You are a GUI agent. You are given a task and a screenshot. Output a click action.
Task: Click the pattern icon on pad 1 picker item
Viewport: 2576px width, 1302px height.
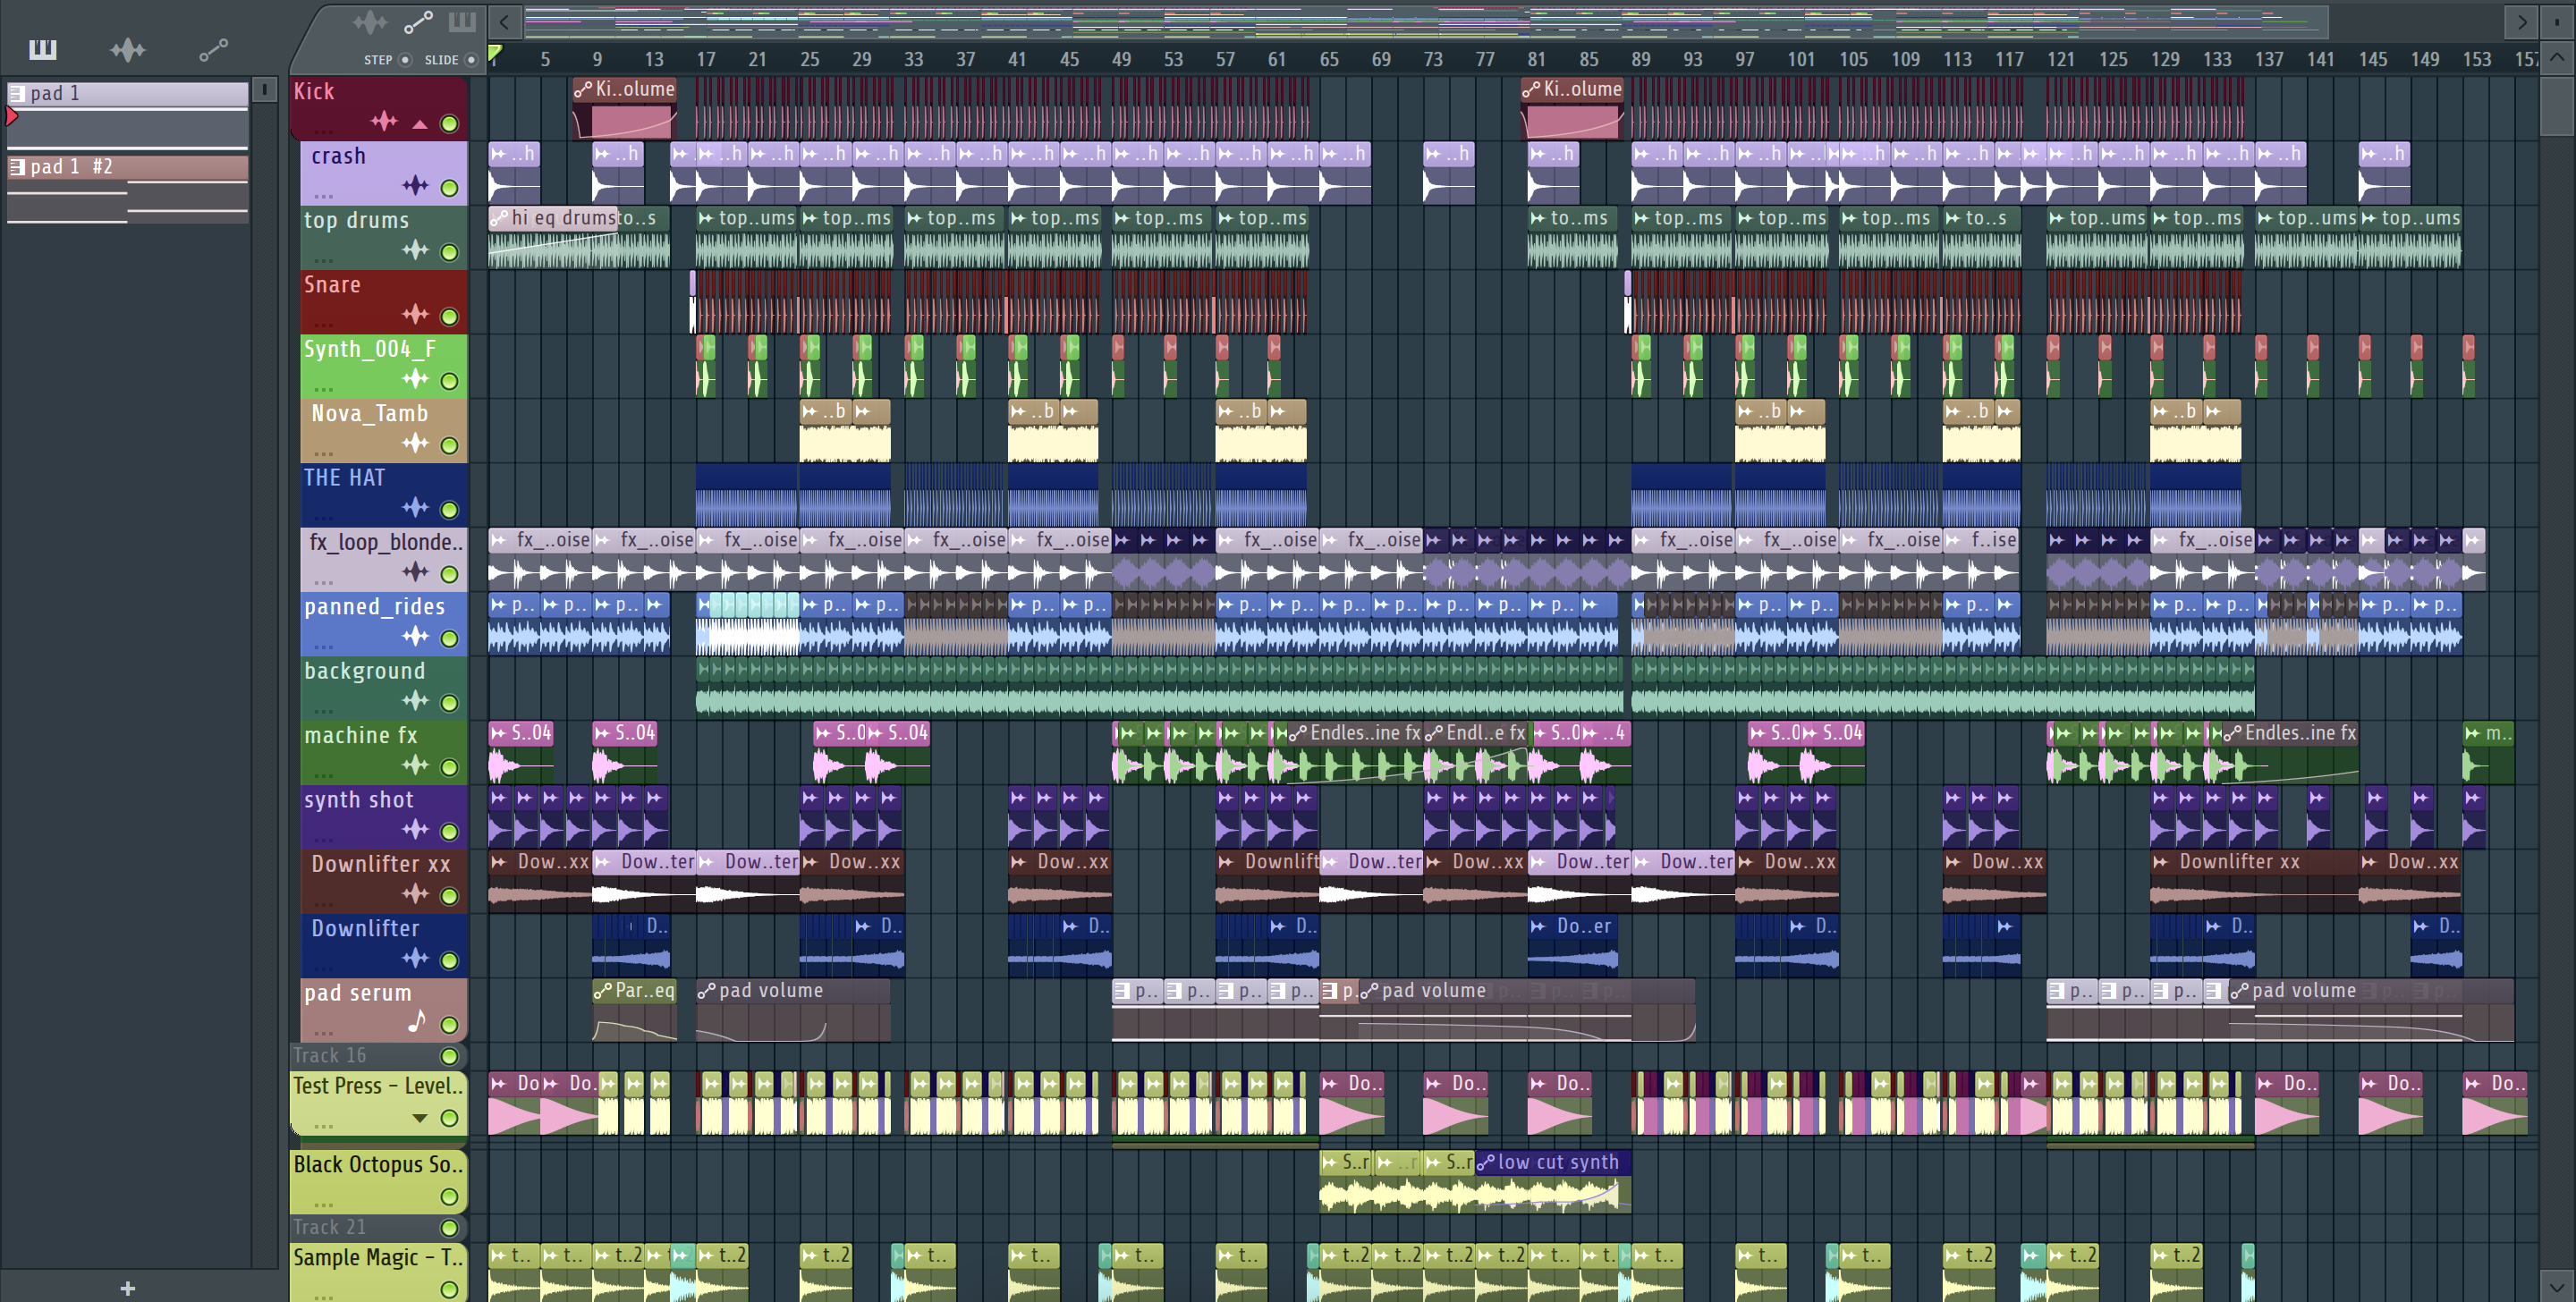17,93
